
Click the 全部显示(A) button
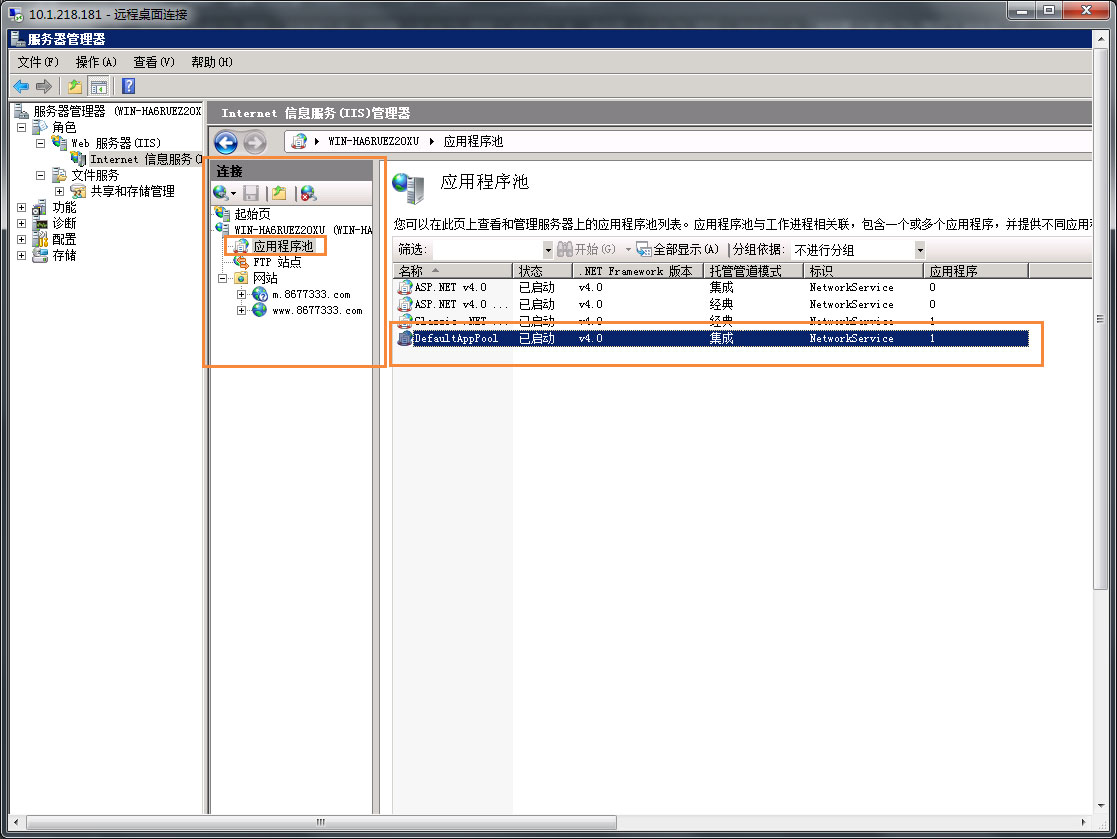click(x=678, y=249)
